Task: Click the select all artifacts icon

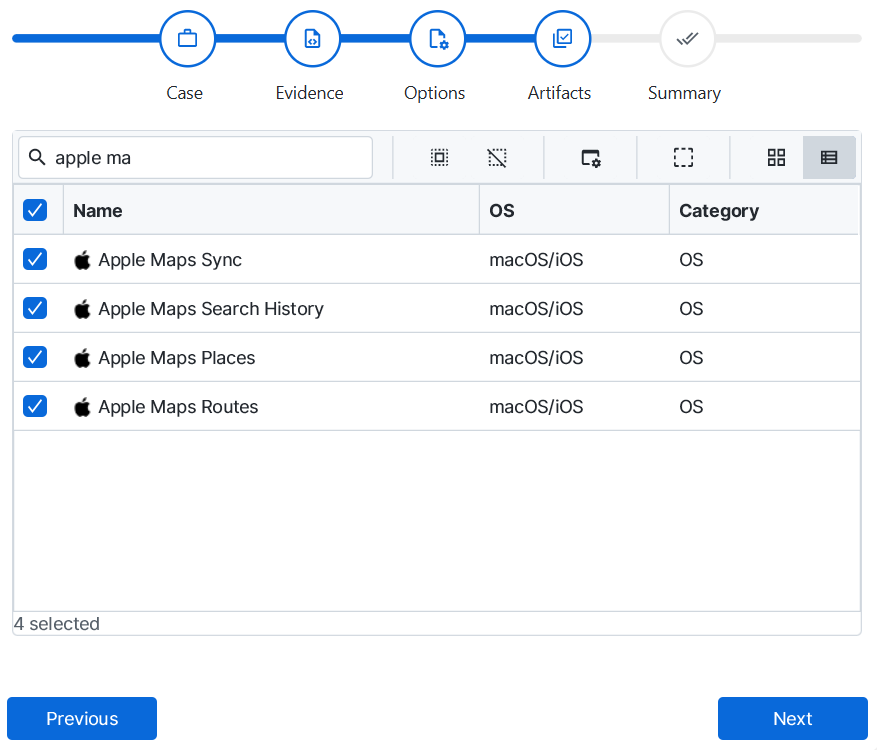Action: tap(439, 157)
